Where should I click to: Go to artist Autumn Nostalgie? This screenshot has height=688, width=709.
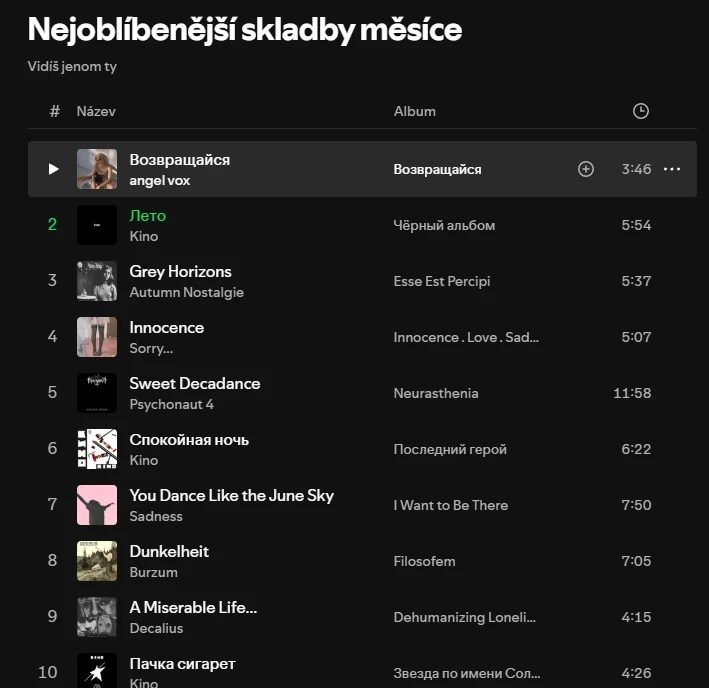click(186, 293)
